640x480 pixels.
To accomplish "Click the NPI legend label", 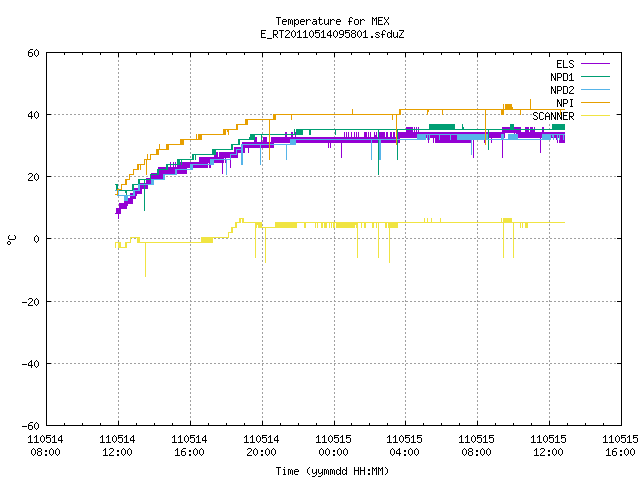I will click(x=565, y=103).
